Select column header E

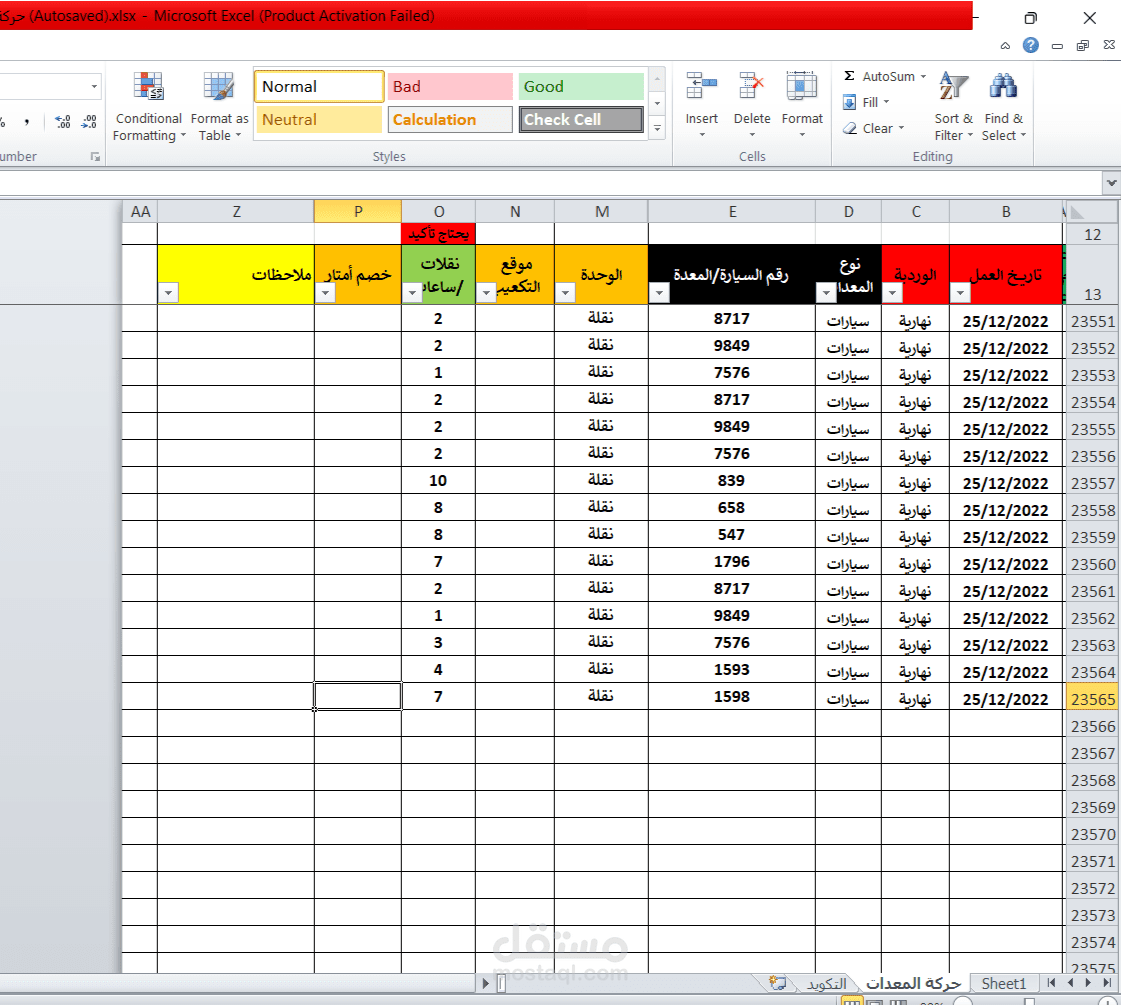pyautogui.click(x=732, y=212)
